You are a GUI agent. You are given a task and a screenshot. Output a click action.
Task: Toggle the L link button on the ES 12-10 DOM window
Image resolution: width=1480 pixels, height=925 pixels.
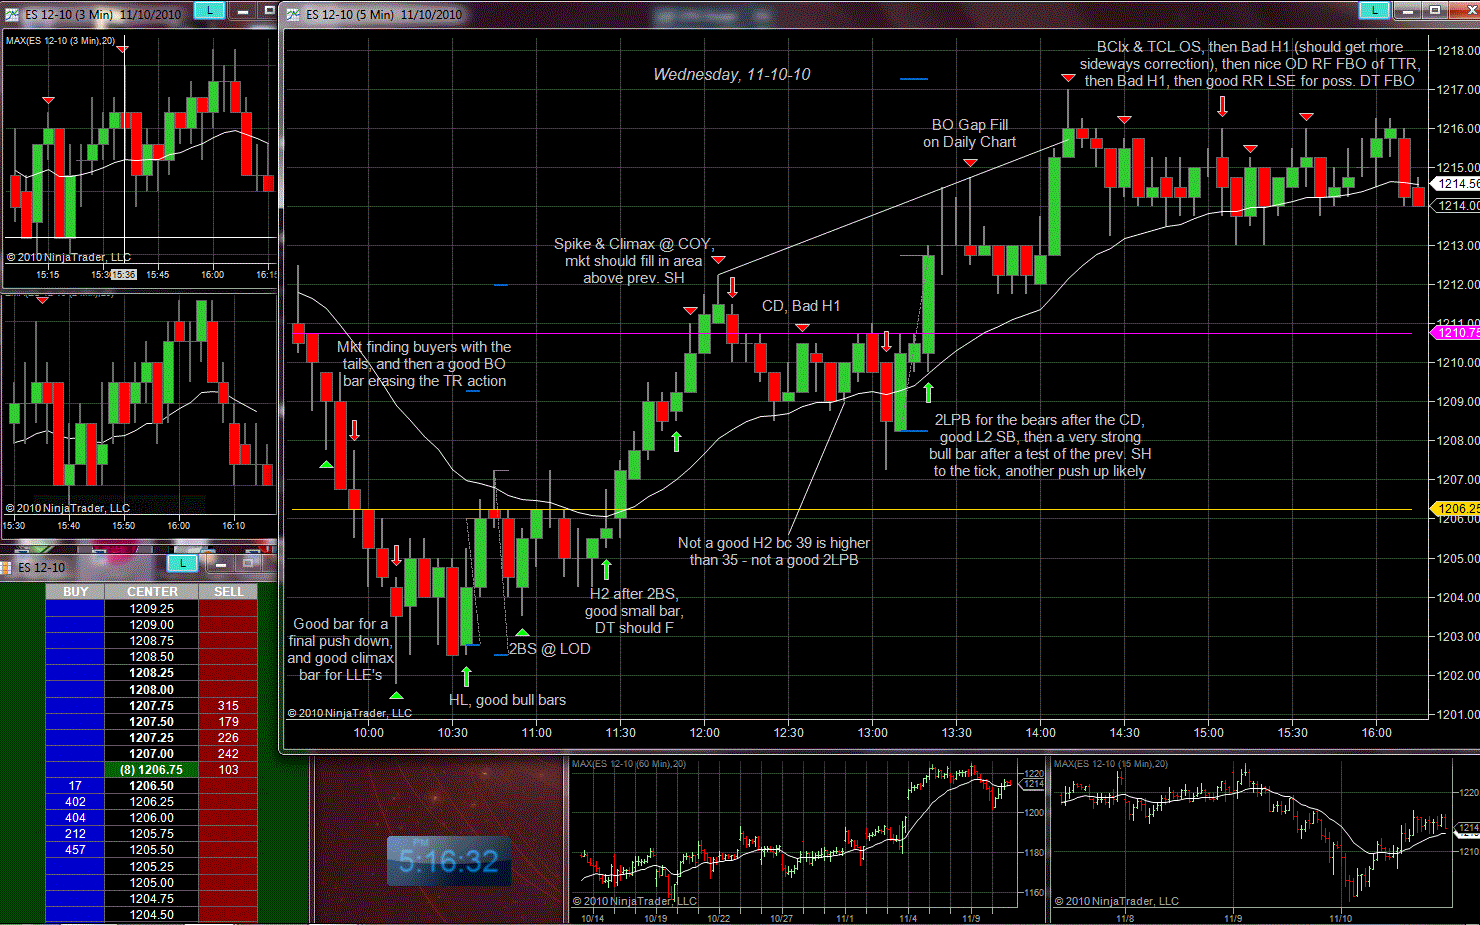coord(182,564)
